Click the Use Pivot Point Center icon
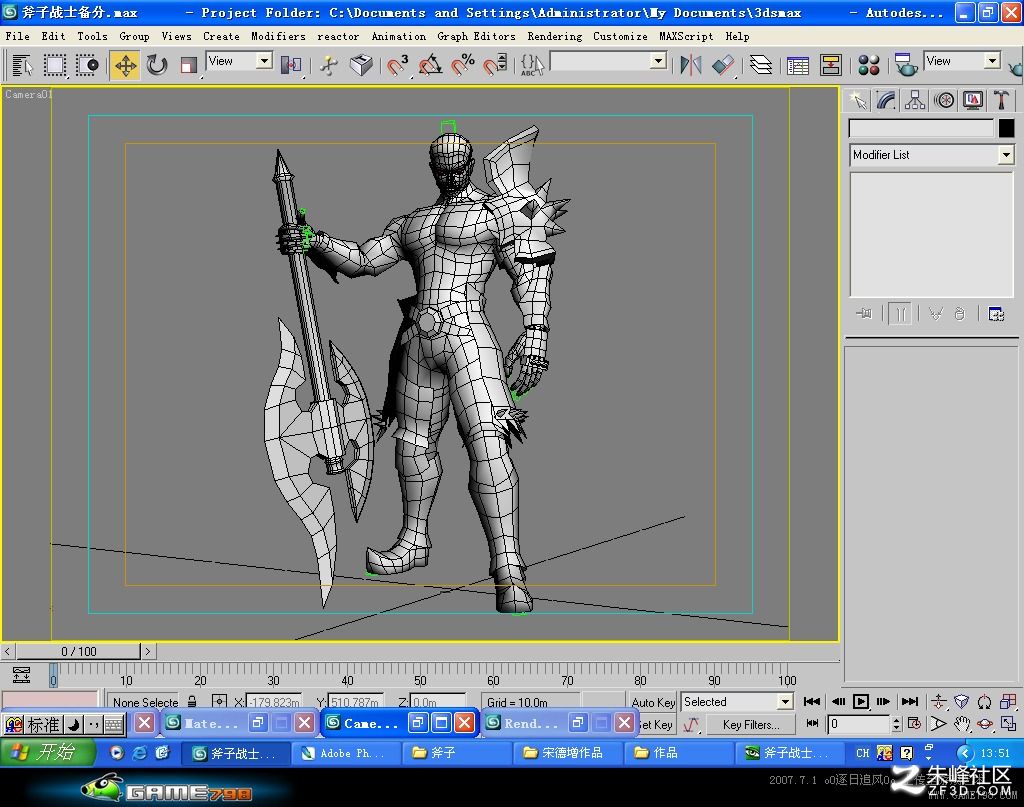 (x=291, y=65)
